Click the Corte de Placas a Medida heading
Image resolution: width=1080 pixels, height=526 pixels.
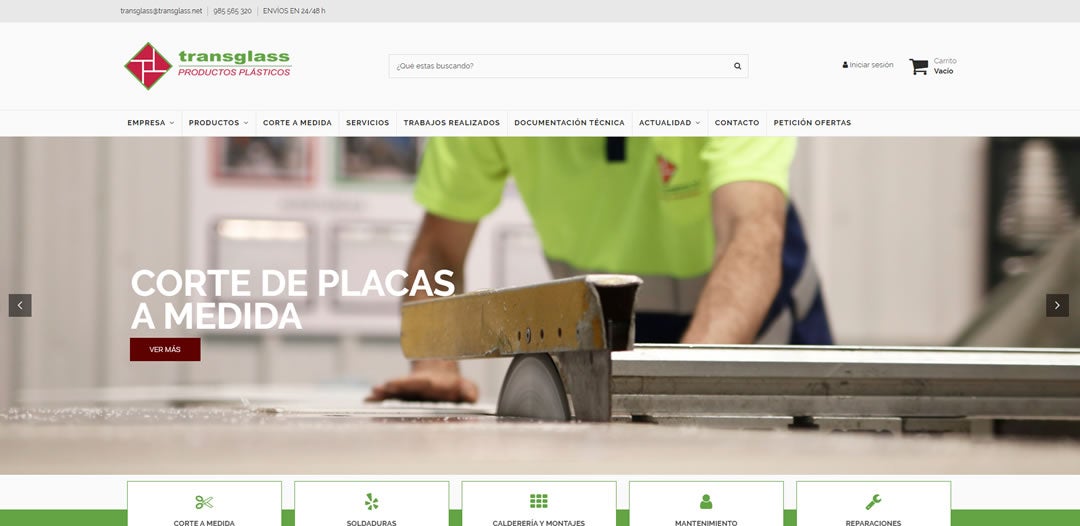click(x=293, y=299)
